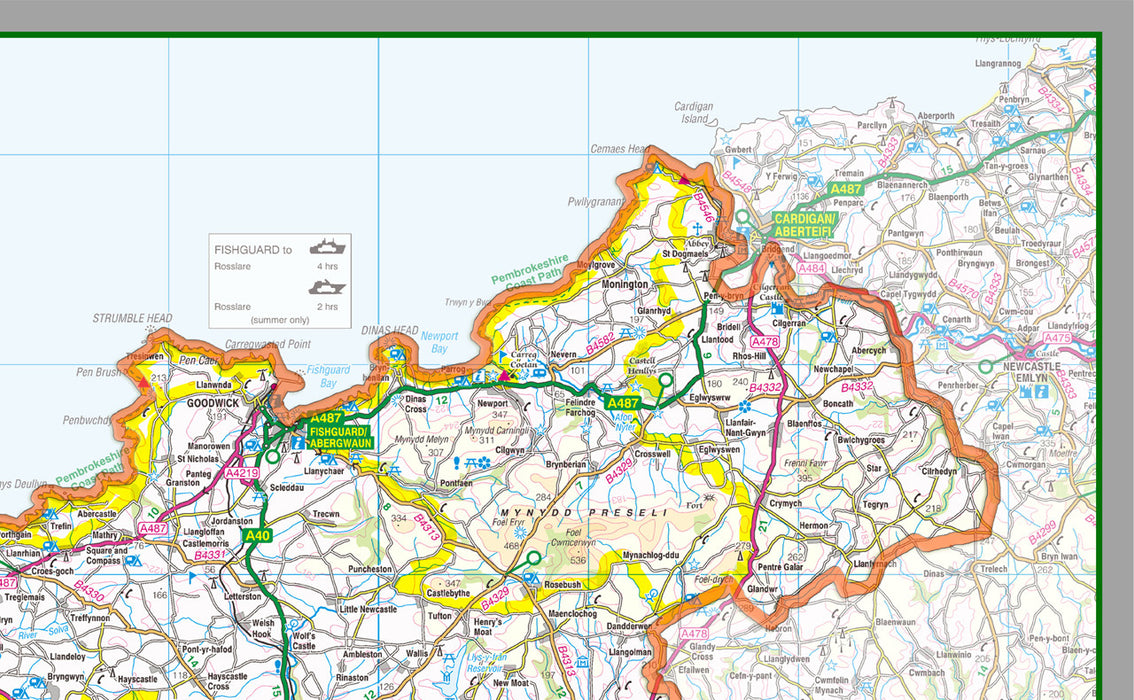The height and width of the screenshot is (700, 1134).
Task: Select the blue castle icon above Cilgerran
Action: (778, 309)
